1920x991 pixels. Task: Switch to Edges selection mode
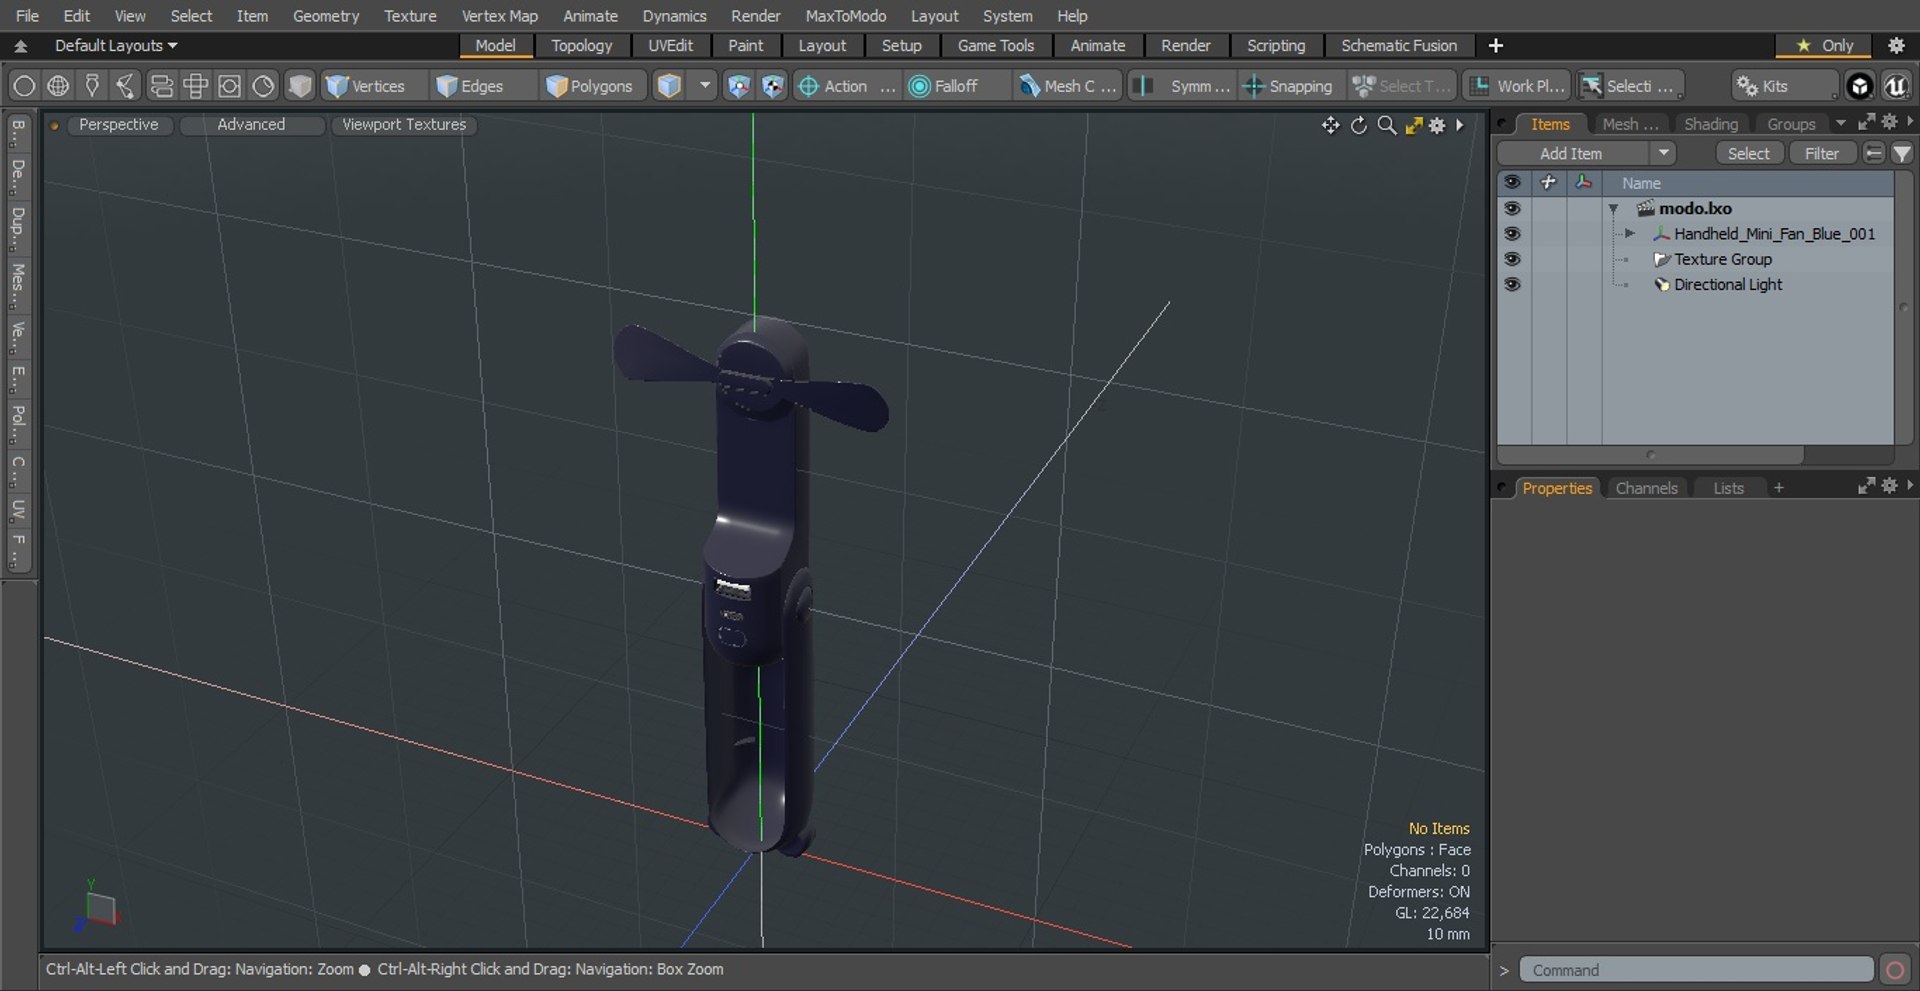(x=470, y=86)
